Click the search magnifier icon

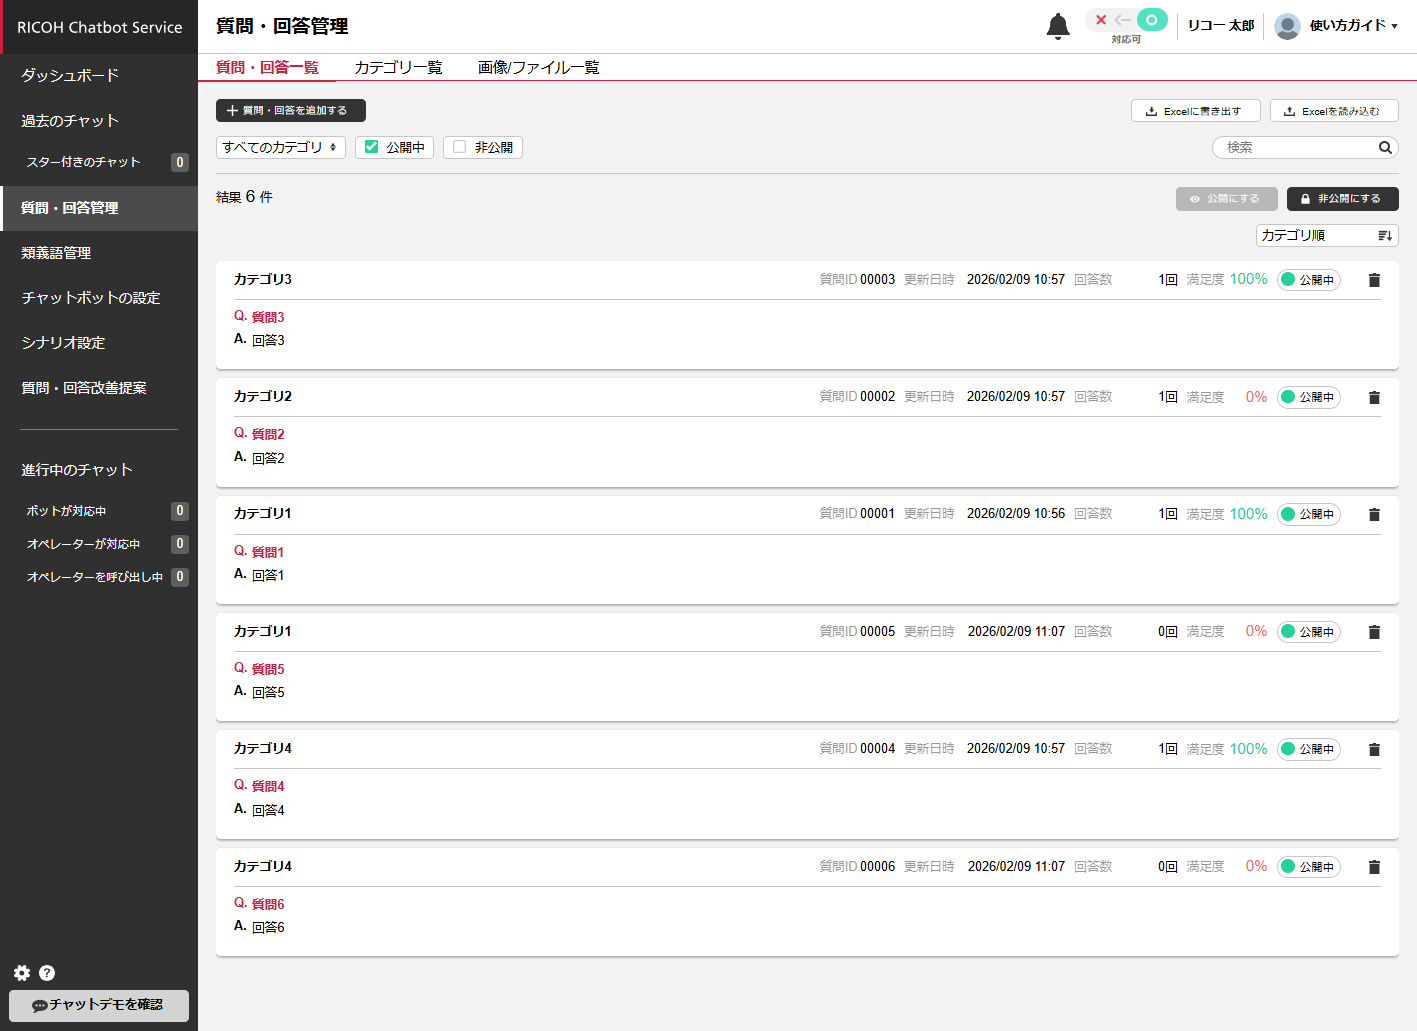(1385, 148)
